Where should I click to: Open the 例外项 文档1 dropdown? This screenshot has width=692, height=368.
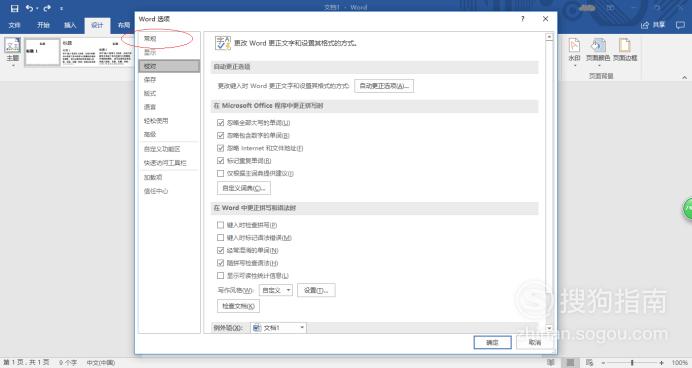(278, 328)
